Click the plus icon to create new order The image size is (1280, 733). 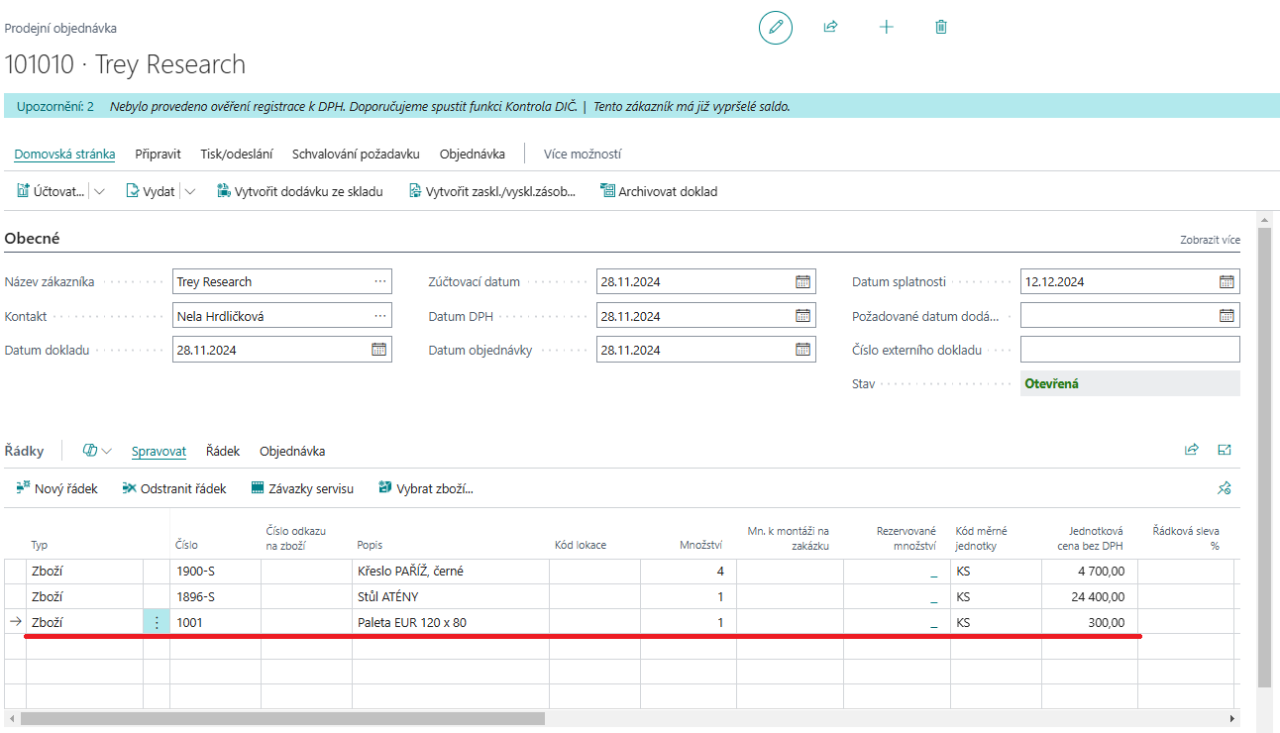[886, 28]
